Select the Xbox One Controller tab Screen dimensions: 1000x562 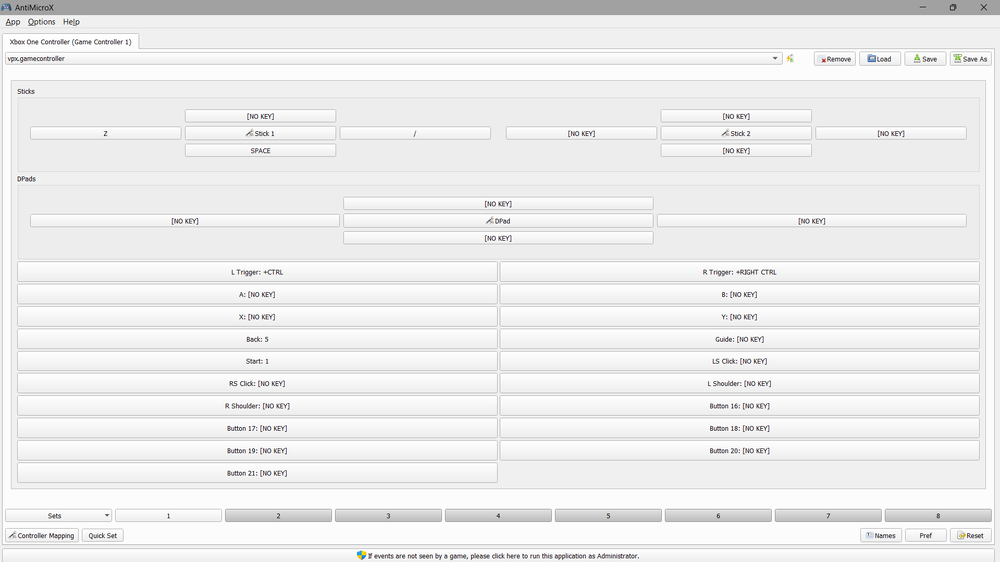point(70,42)
